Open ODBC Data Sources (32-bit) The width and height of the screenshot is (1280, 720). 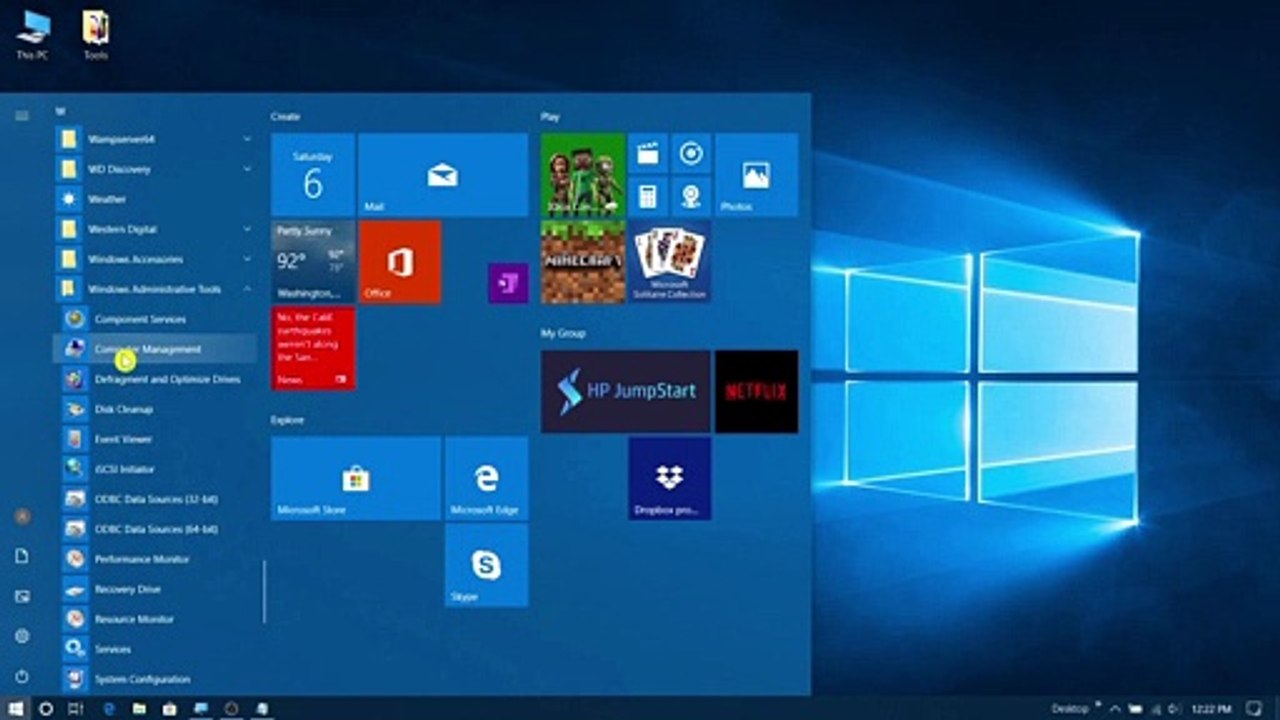(155, 499)
